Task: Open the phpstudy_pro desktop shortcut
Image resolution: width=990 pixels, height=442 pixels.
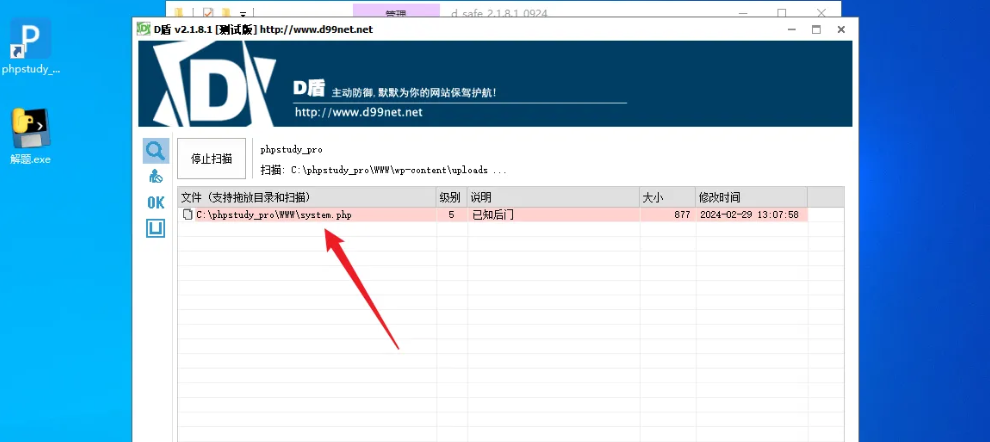Action: (x=30, y=46)
